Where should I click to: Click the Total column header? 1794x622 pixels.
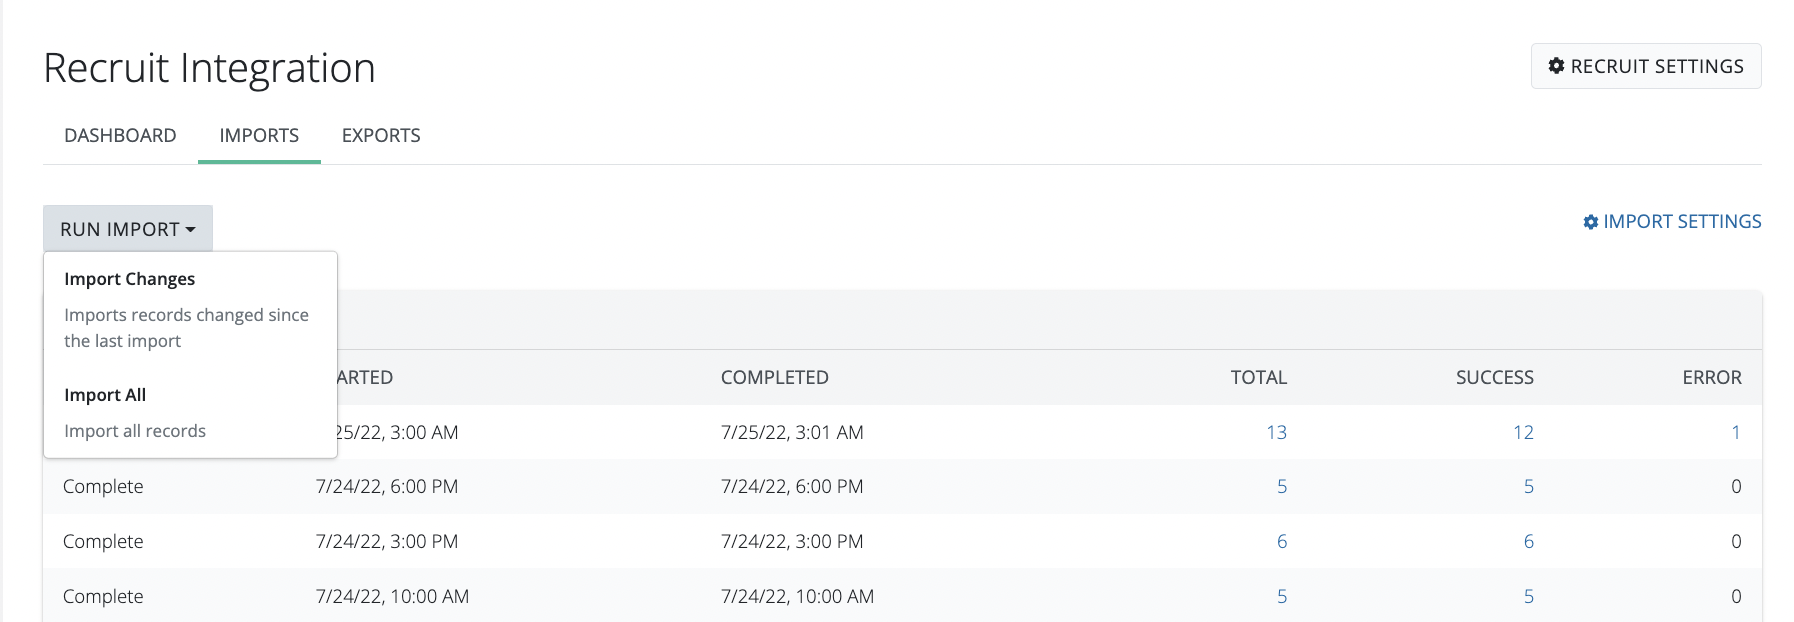[1258, 377]
